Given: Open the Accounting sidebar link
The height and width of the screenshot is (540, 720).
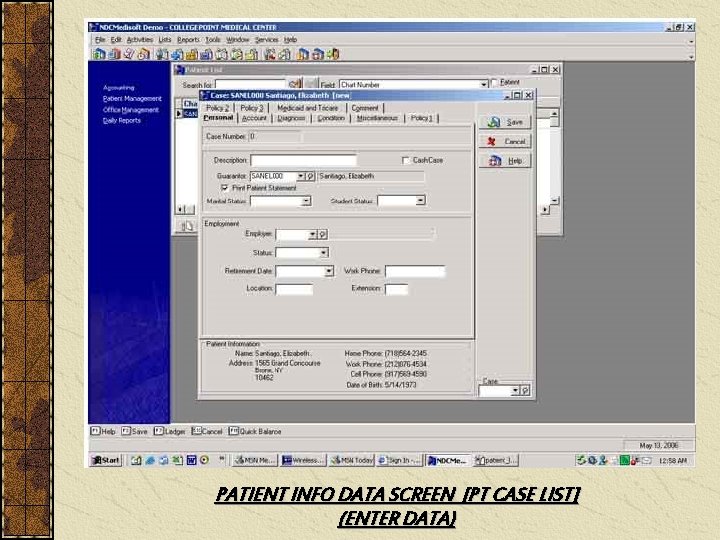Looking at the screenshot, I should click(x=119, y=88).
